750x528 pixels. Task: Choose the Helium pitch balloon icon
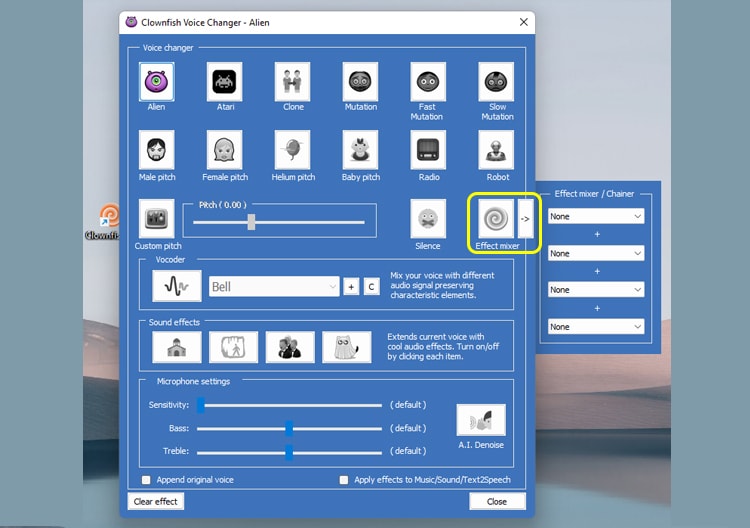click(292, 150)
